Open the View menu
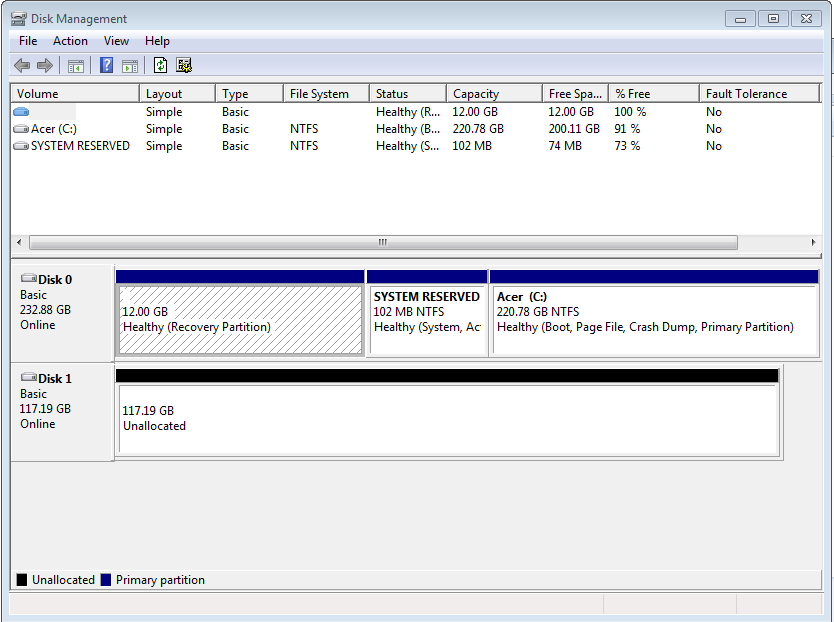 [116, 41]
